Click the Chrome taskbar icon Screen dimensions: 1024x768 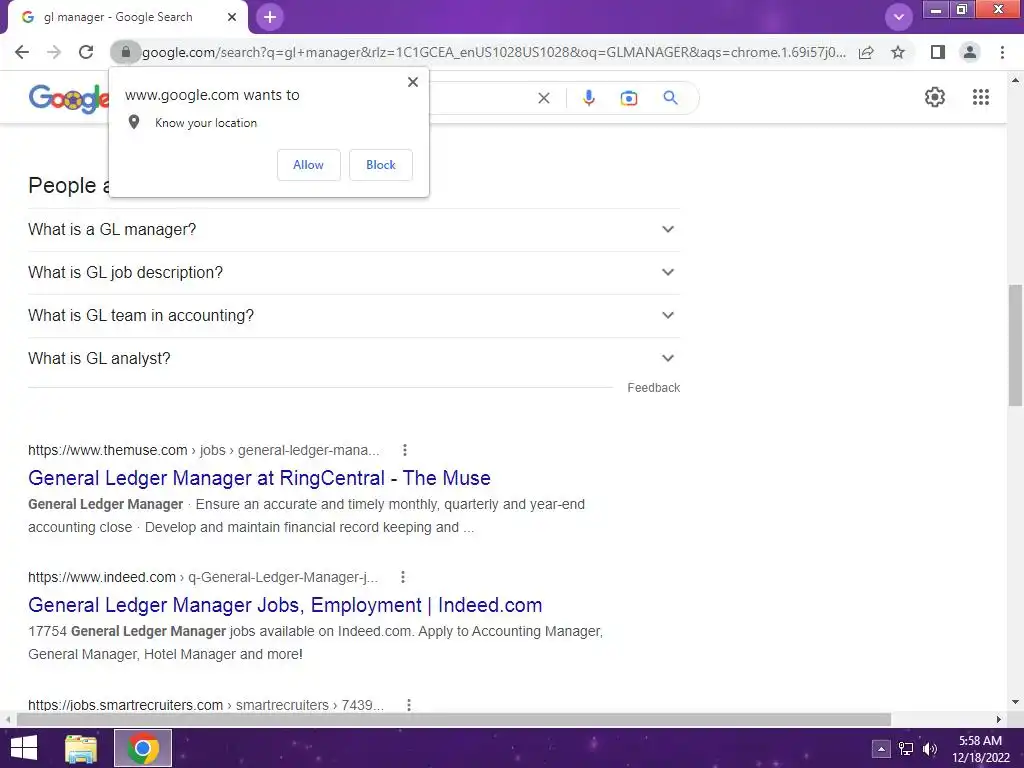143,748
